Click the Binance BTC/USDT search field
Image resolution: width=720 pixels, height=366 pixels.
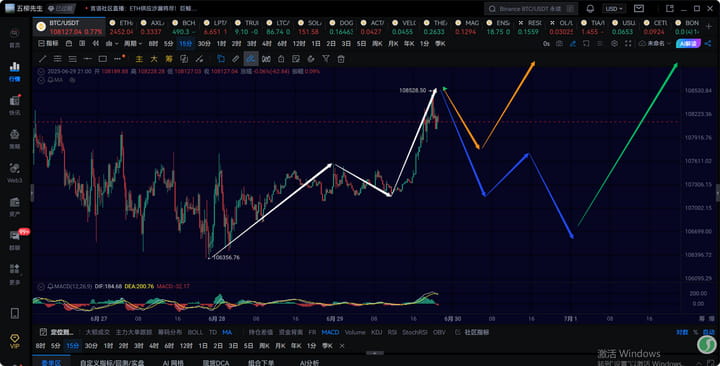(531, 9)
